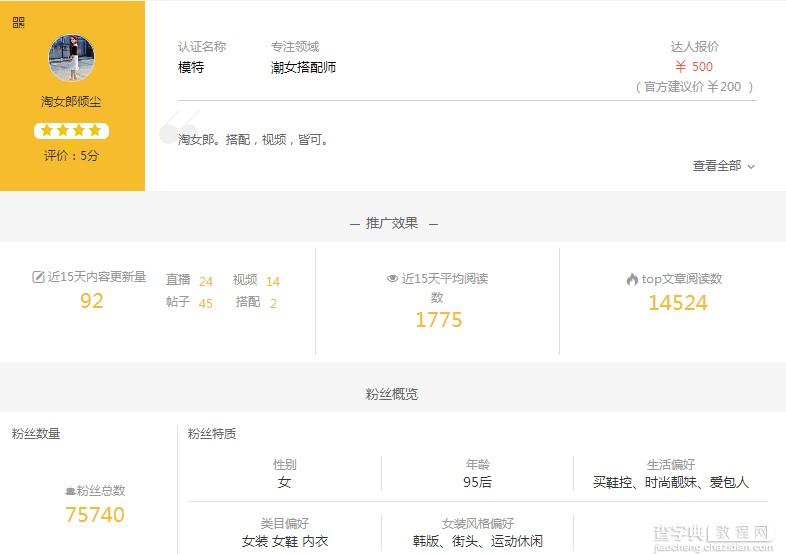Click the profile avatar photo
Viewport: 786px width, 554px height.
[x=71, y=58]
